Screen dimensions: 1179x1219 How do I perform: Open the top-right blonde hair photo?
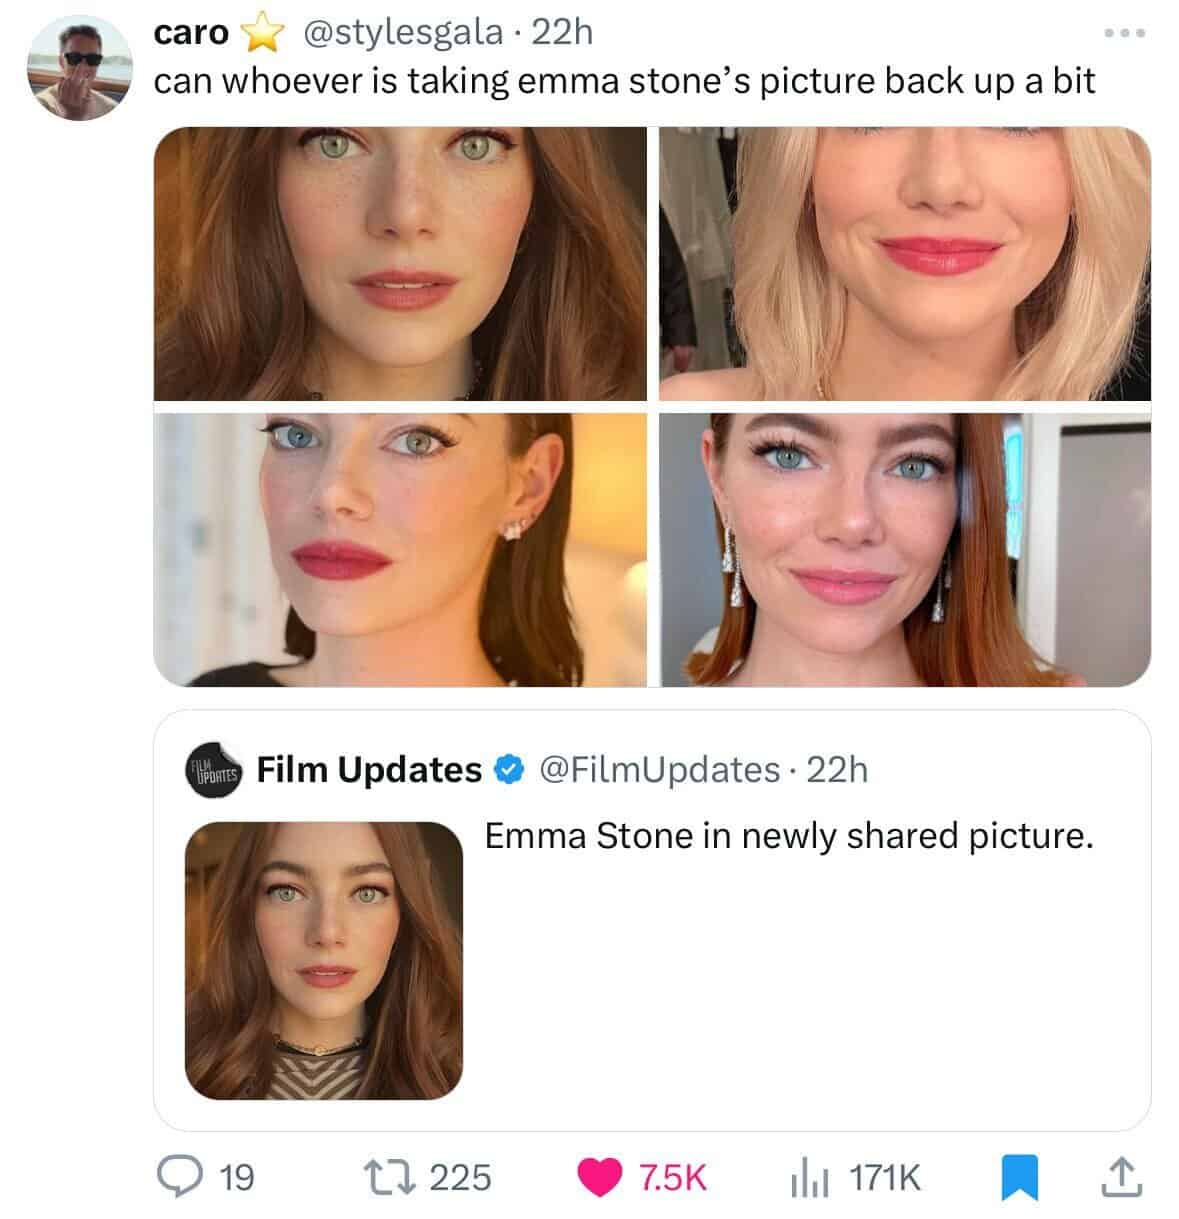904,263
